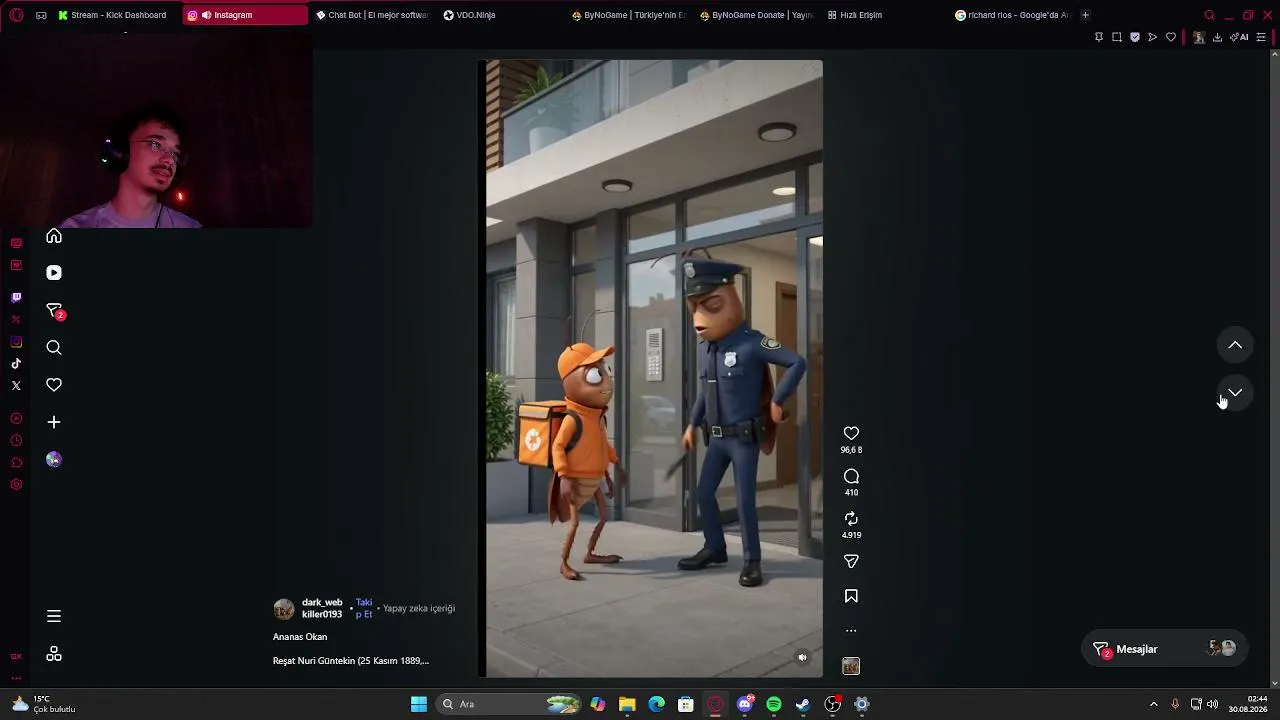Switch to ByNoGame Türkiye'nin tab
The image size is (1280, 720).
[x=628, y=15]
